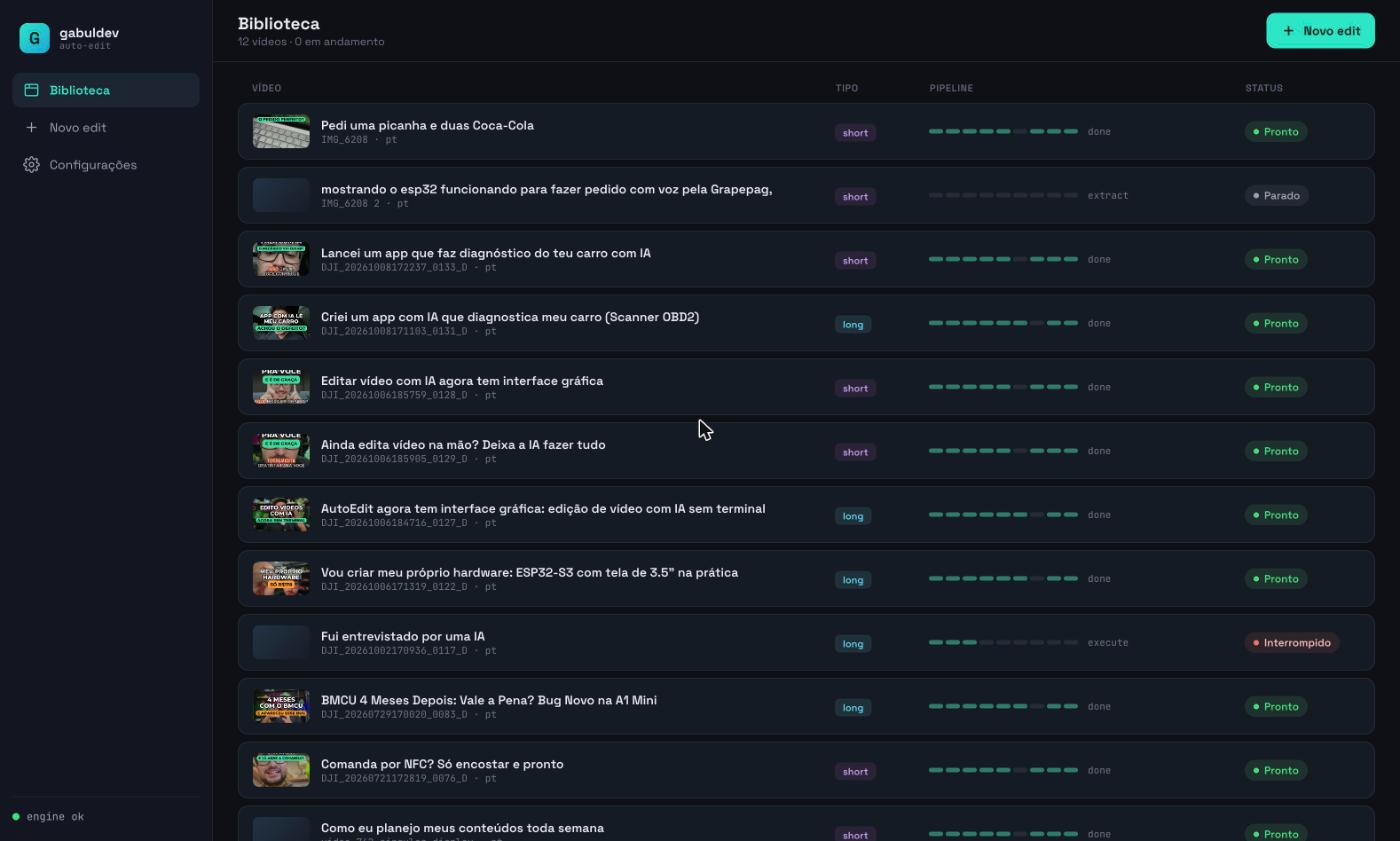Click pipeline progress bar of the Fui entrevistado row

(1003, 642)
